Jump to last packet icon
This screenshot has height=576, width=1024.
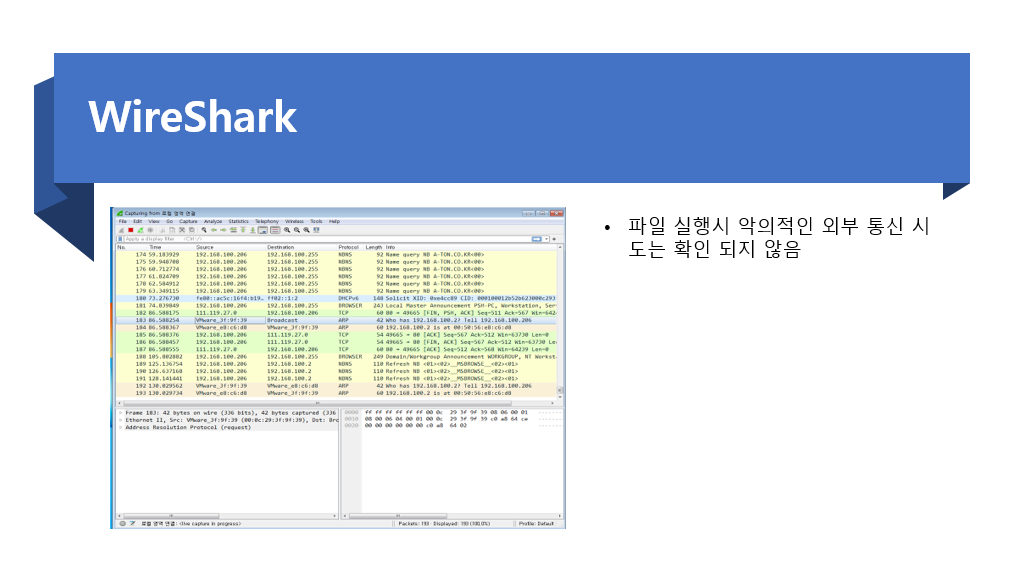pyautogui.click(x=253, y=230)
